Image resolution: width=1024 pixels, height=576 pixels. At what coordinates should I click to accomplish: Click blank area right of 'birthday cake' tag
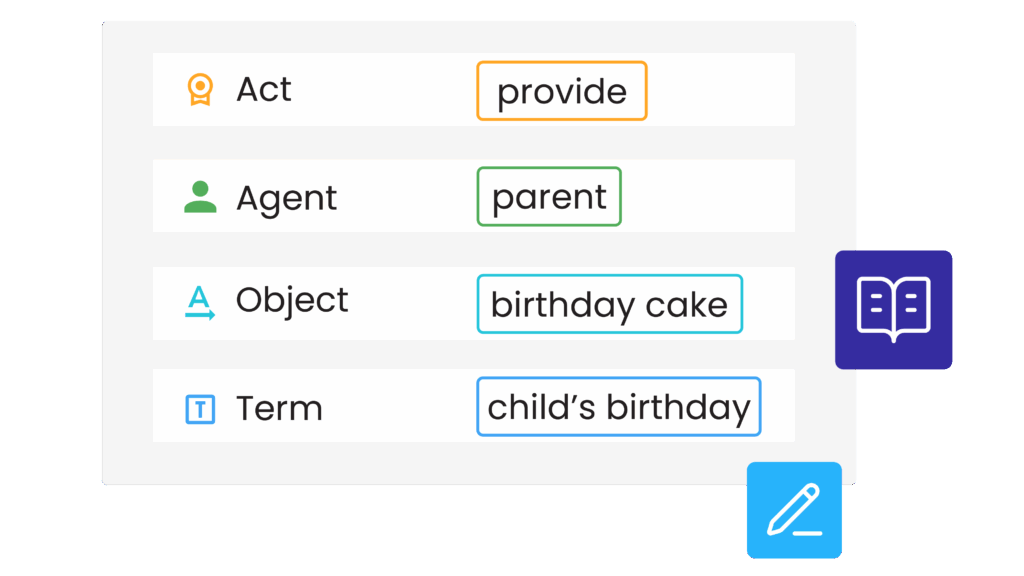pyautogui.click(x=769, y=303)
